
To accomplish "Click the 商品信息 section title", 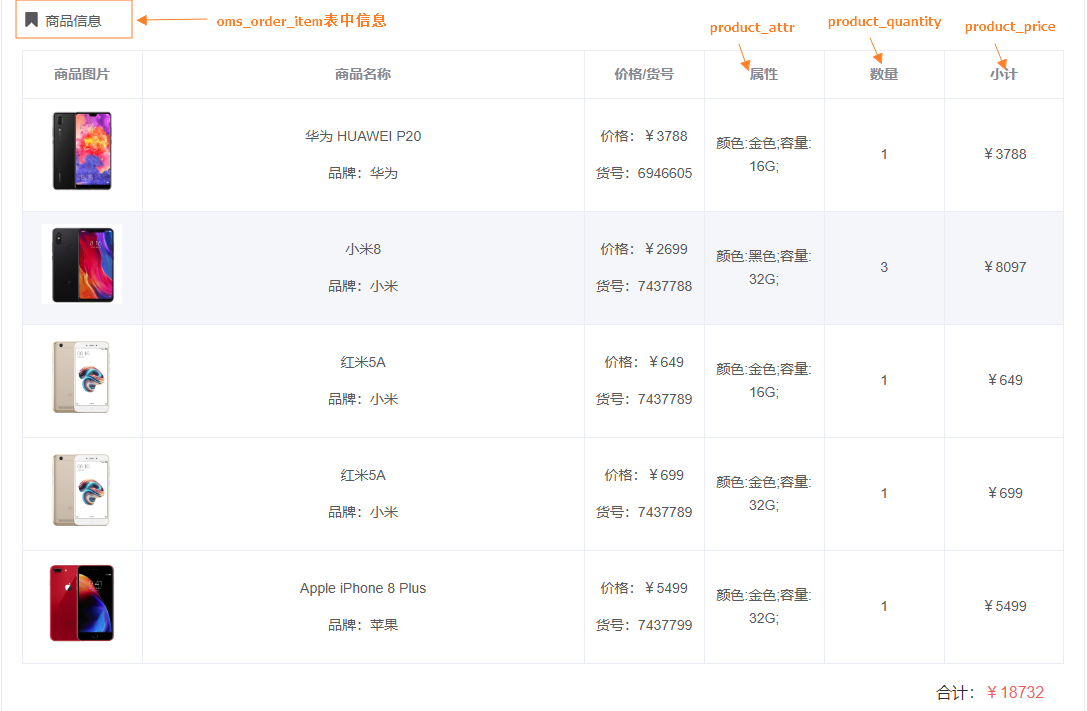I will 73,20.
